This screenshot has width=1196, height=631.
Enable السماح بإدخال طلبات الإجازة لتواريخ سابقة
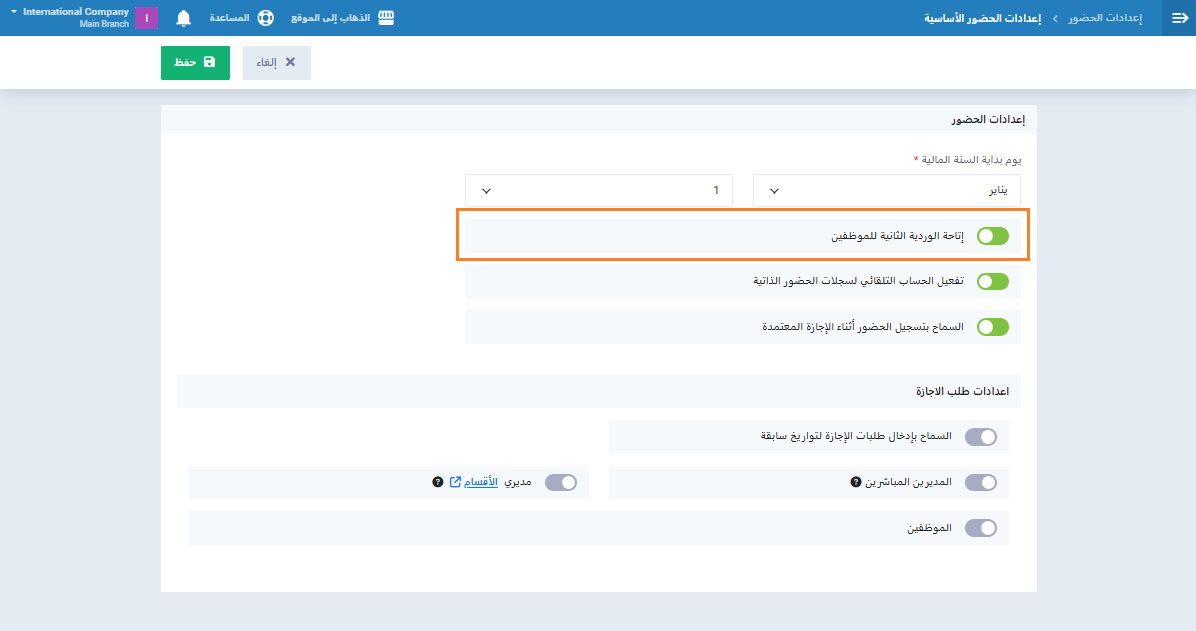(x=981, y=437)
